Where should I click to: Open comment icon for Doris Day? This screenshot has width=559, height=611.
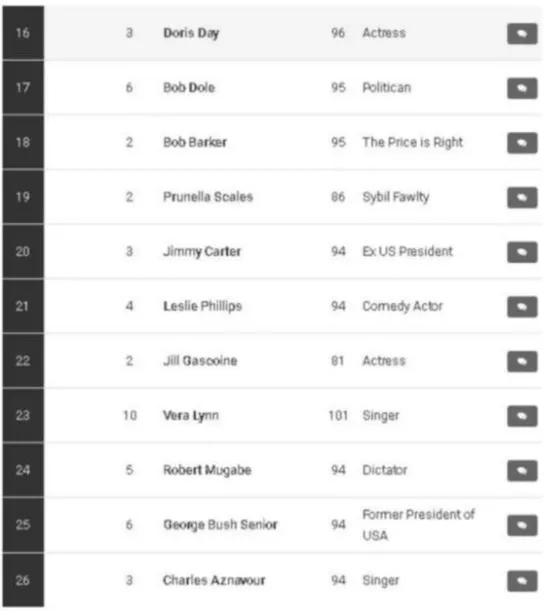(x=522, y=34)
